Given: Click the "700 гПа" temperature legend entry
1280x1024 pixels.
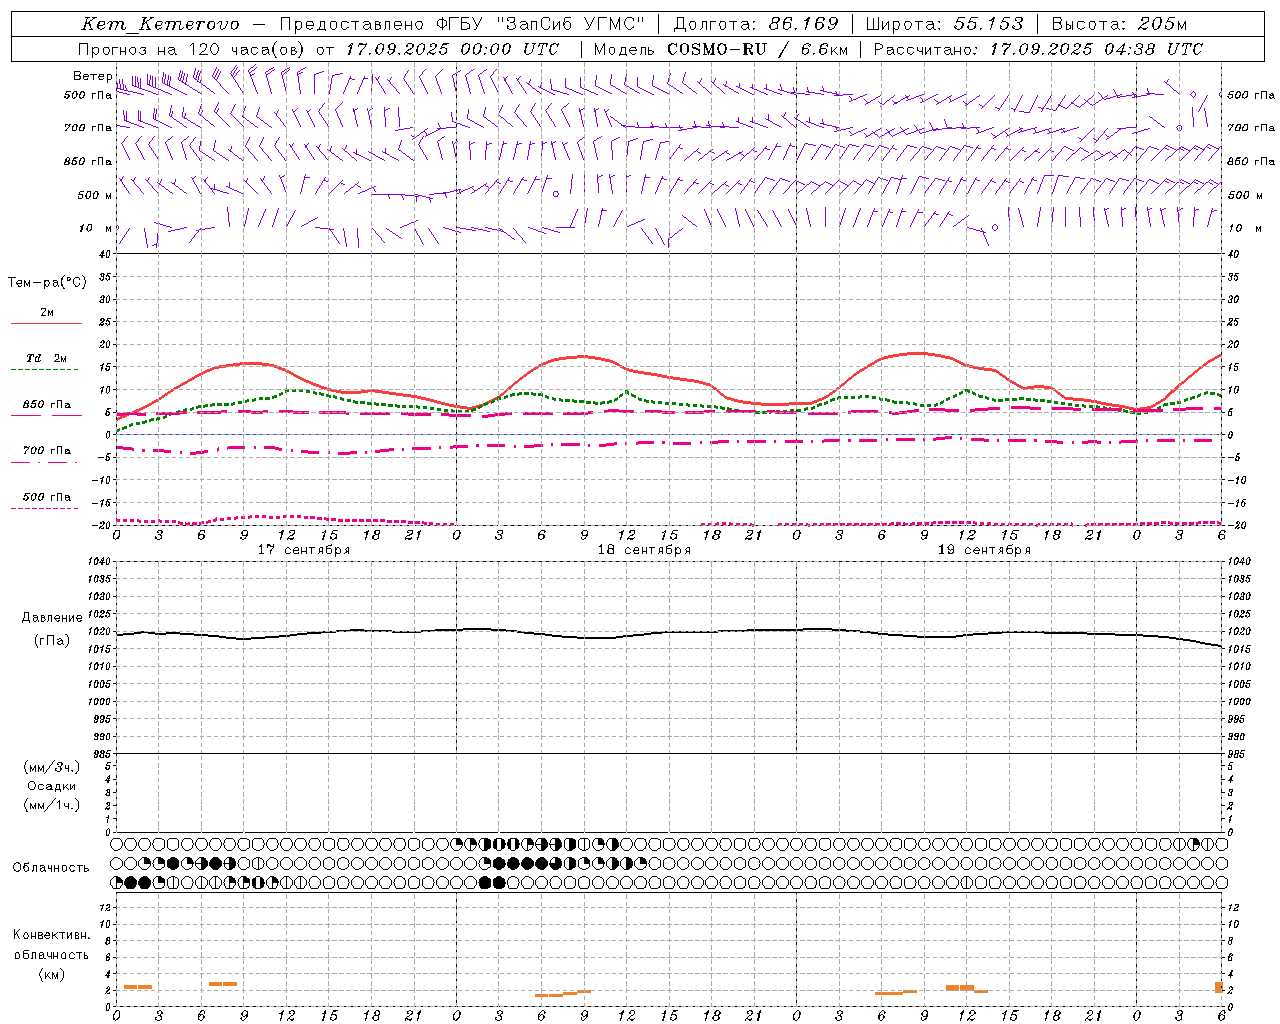Looking at the screenshot, I should [x=47, y=450].
